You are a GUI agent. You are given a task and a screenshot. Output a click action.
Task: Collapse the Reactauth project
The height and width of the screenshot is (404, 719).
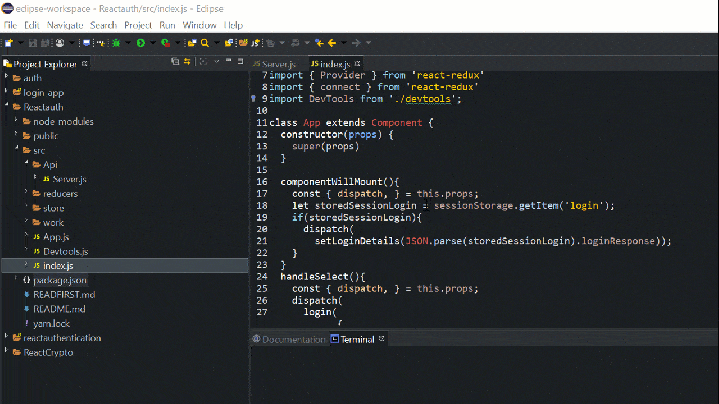[6, 106]
